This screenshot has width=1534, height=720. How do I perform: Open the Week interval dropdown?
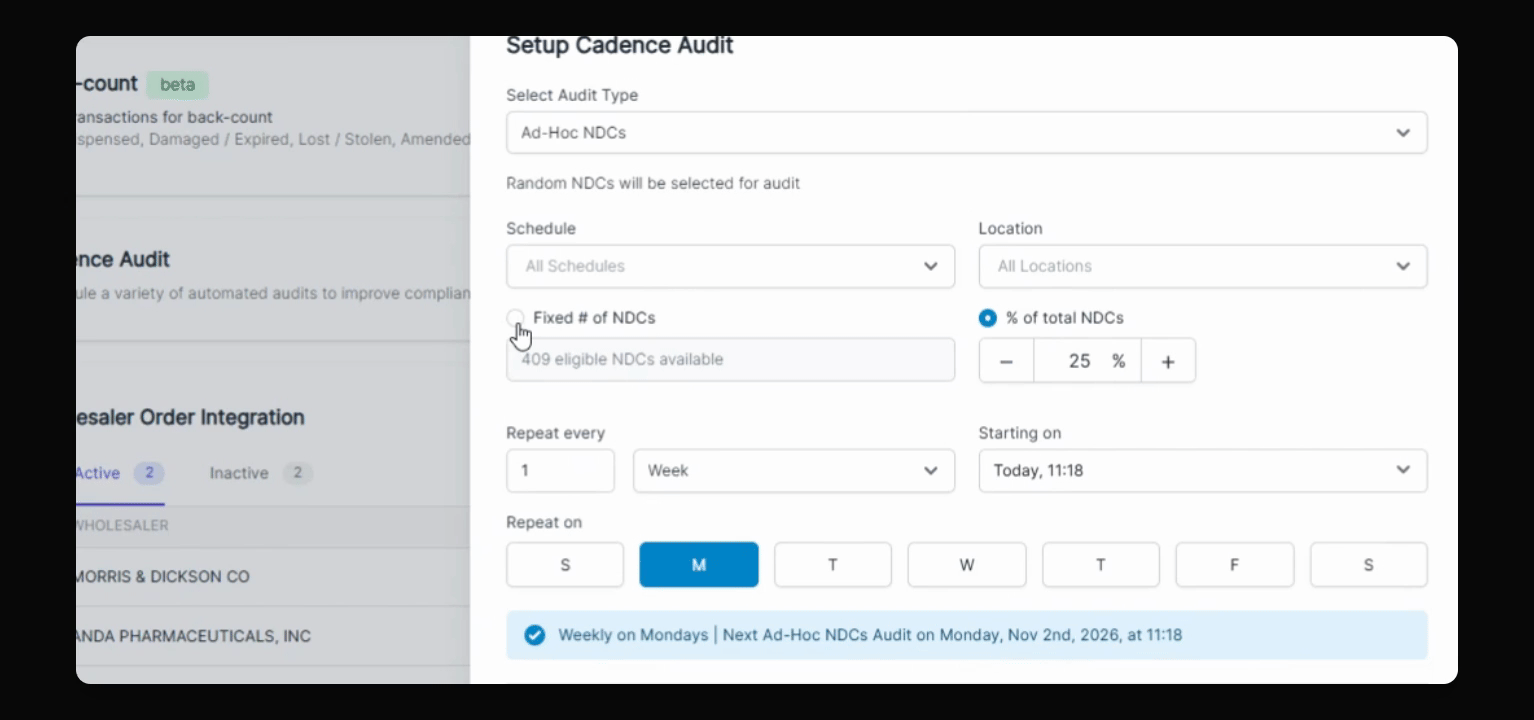[794, 470]
